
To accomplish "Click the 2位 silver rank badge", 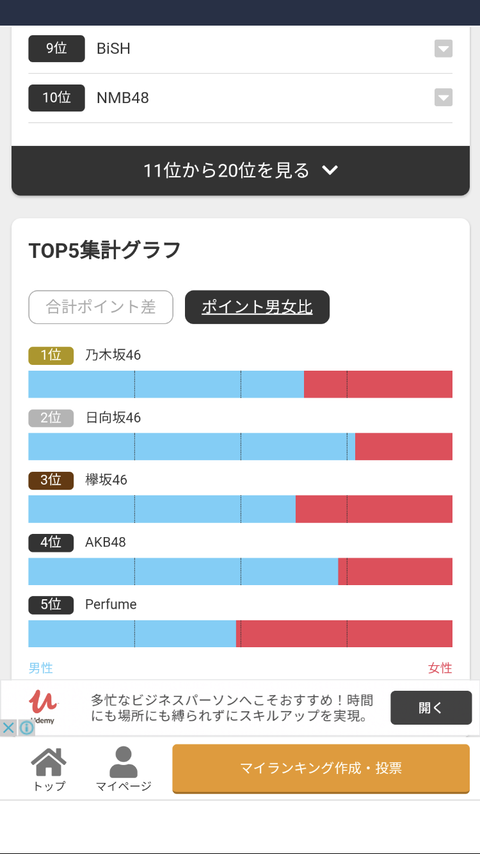I will click(x=51, y=418).
